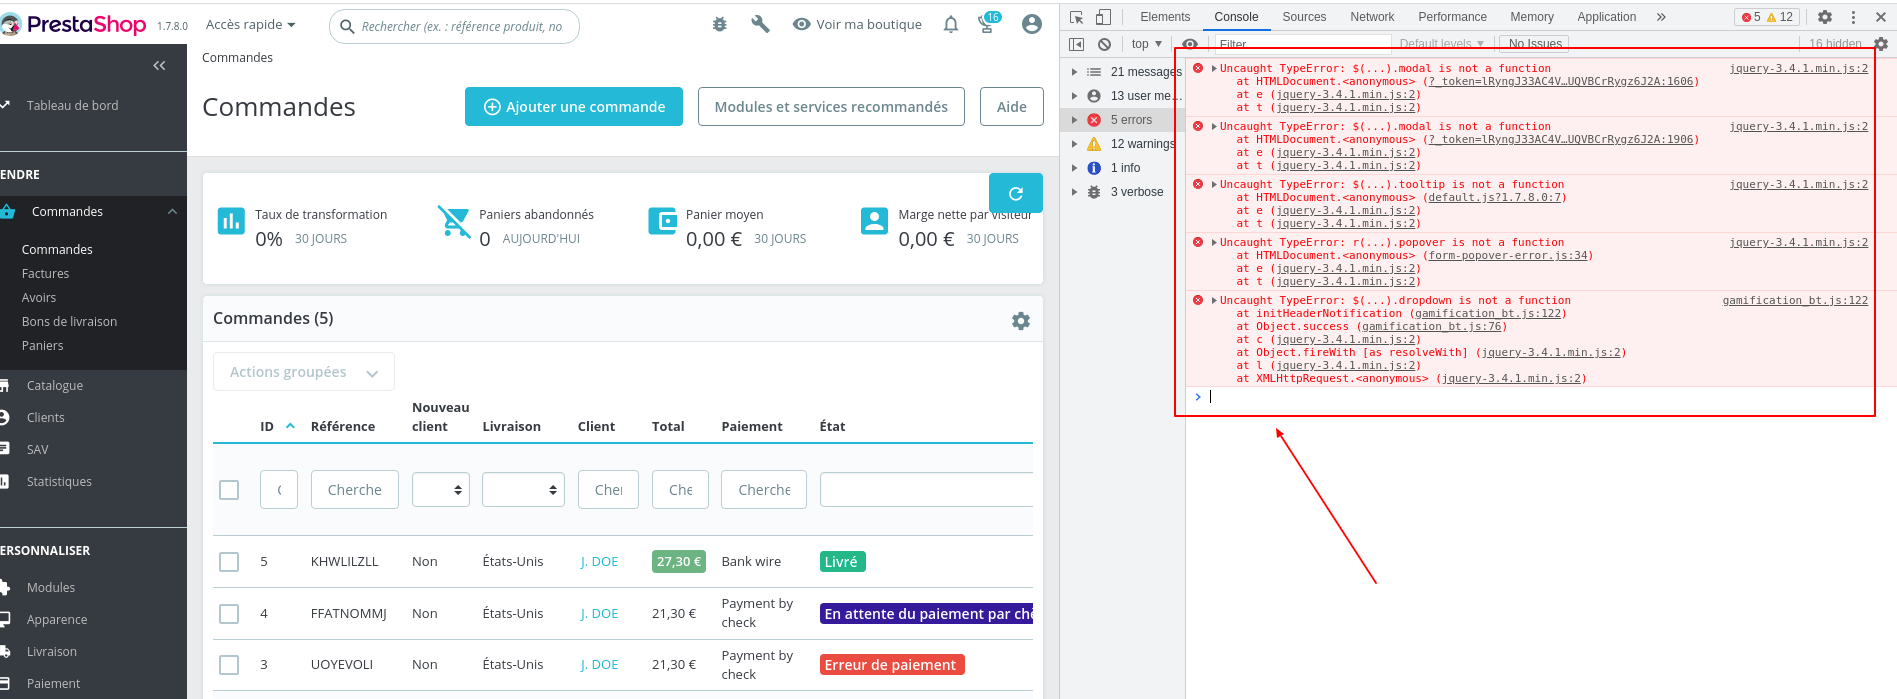
Task: Select checkbox for order KHWLILZLL
Action: pos(229,562)
